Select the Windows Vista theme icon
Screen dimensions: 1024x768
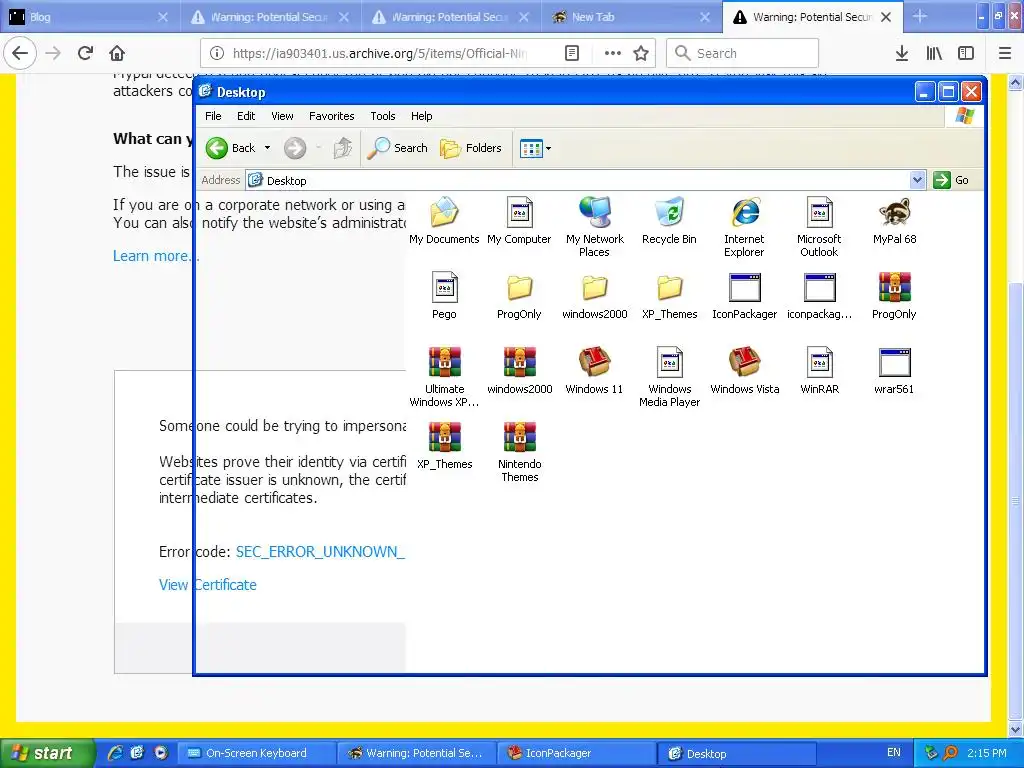point(744,362)
